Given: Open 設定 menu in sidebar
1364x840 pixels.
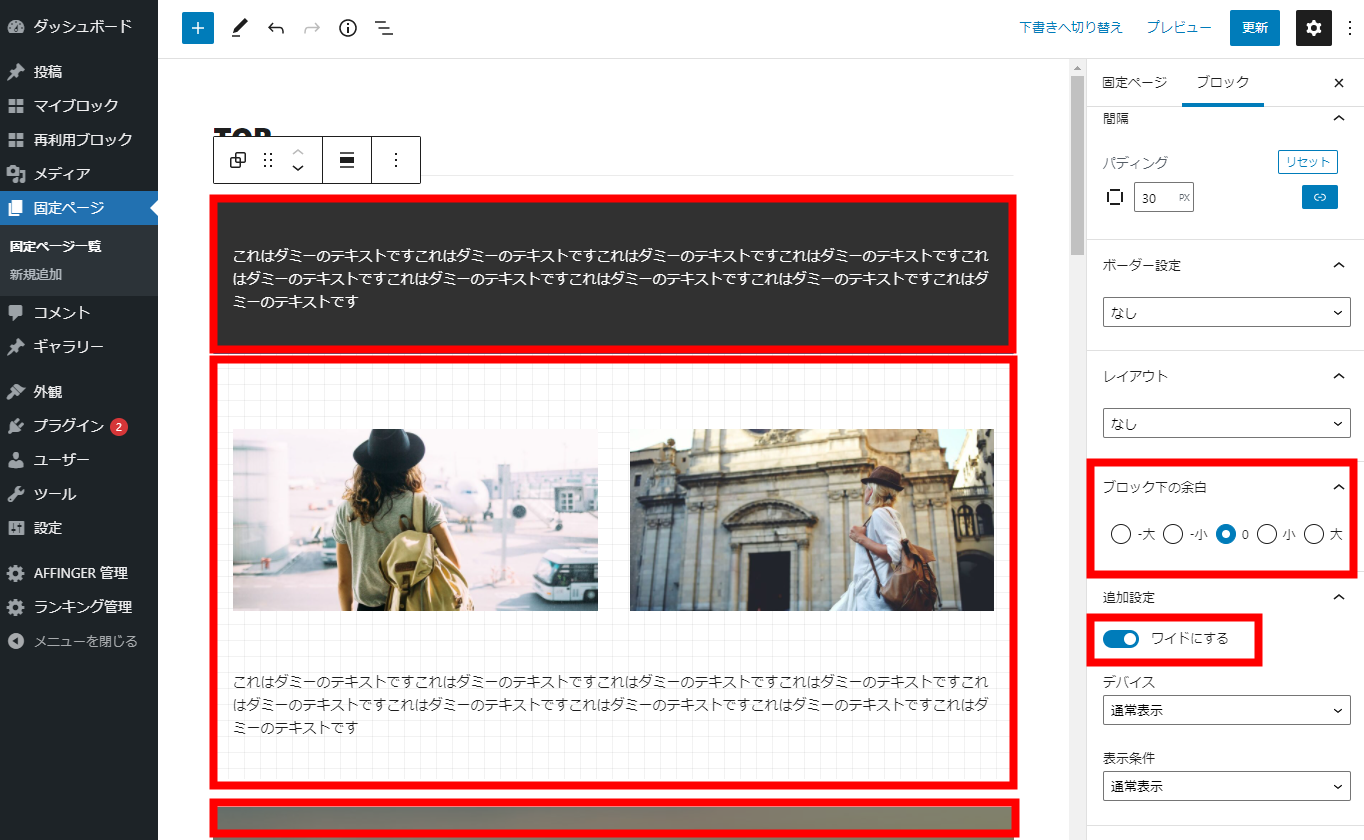Looking at the screenshot, I should point(79,528).
